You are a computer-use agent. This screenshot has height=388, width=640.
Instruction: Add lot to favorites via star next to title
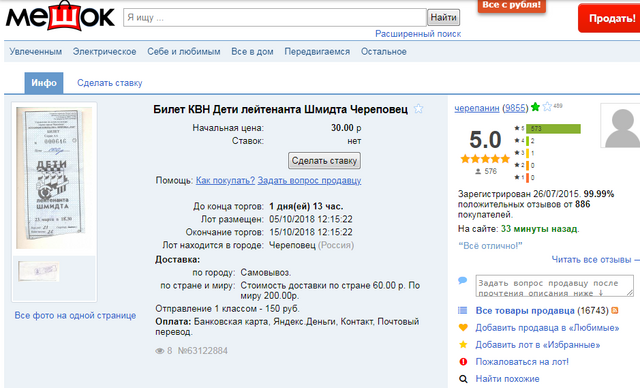(x=418, y=109)
